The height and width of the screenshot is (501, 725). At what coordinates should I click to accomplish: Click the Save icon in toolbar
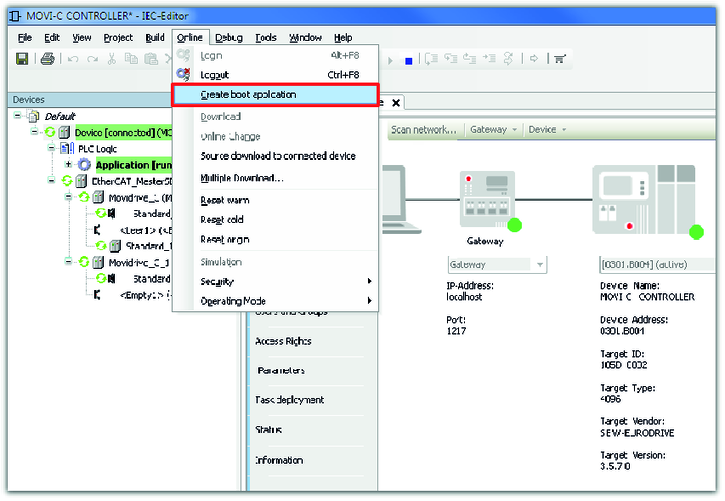click(x=21, y=59)
